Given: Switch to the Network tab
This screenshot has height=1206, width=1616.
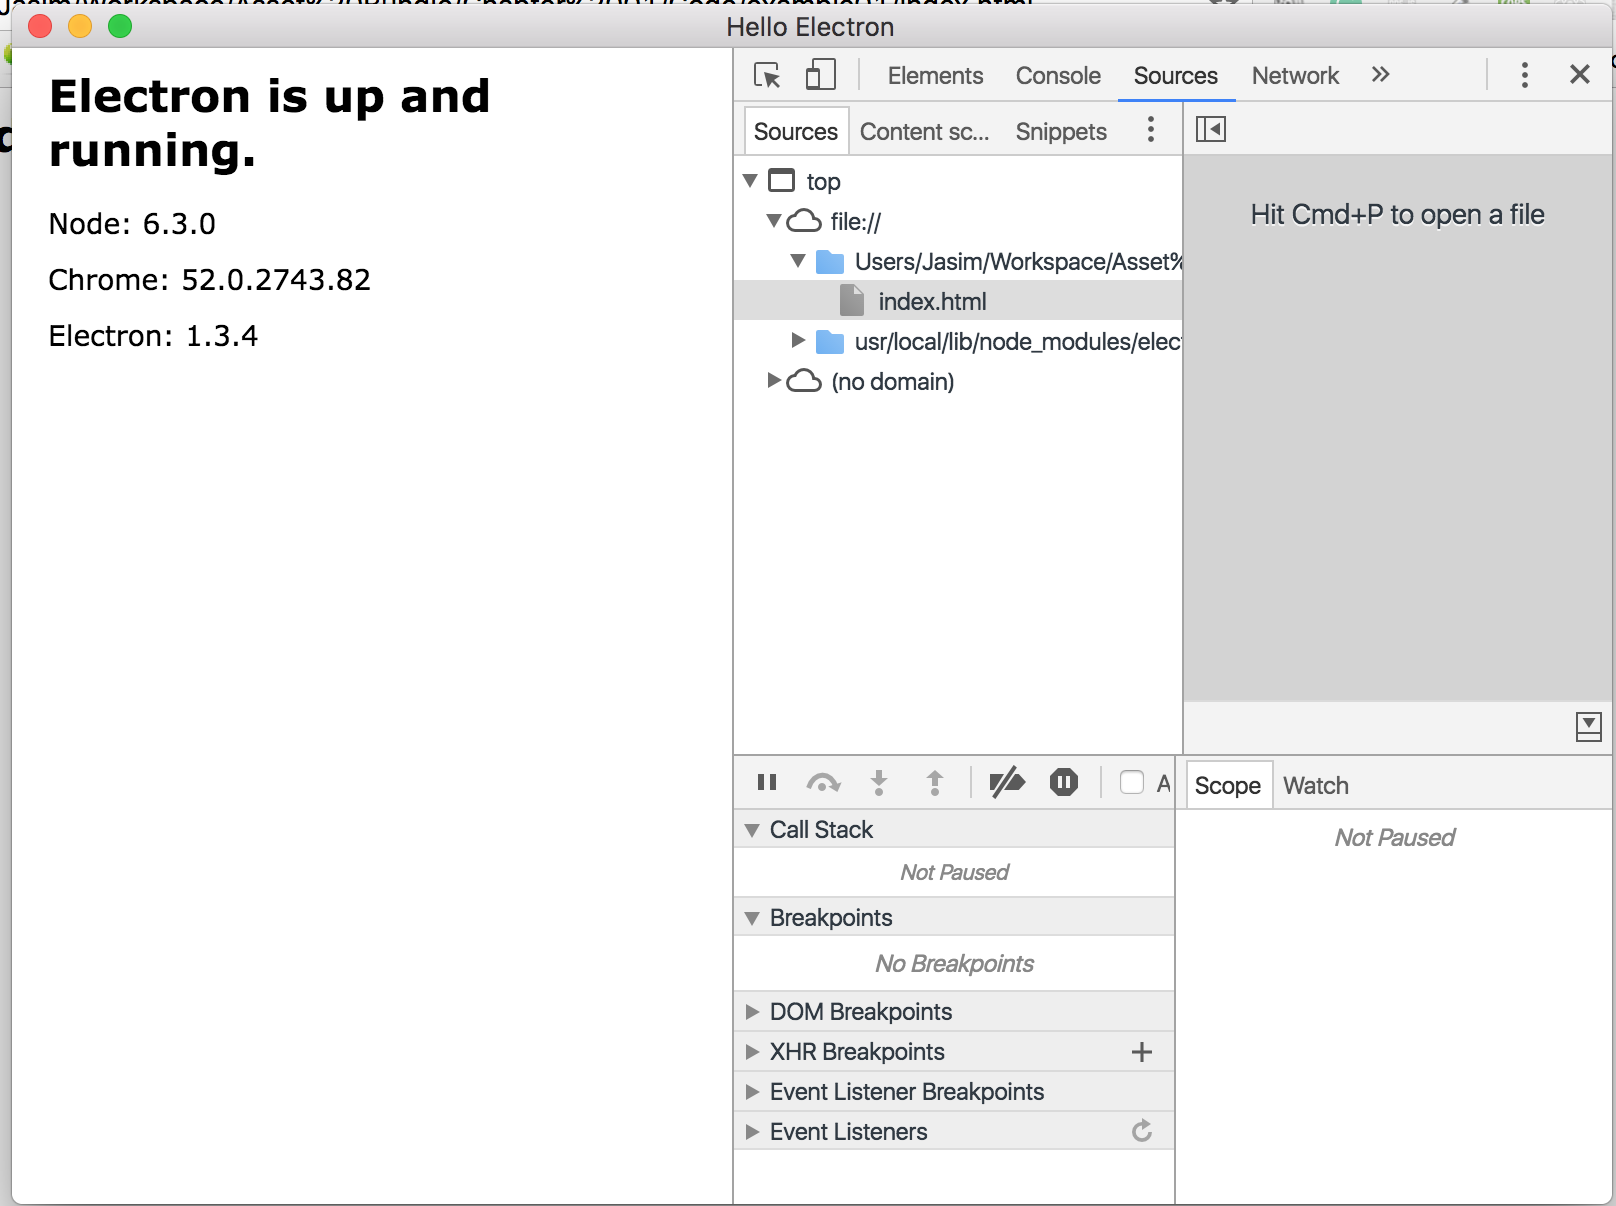Looking at the screenshot, I should [x=1295, y=75].
